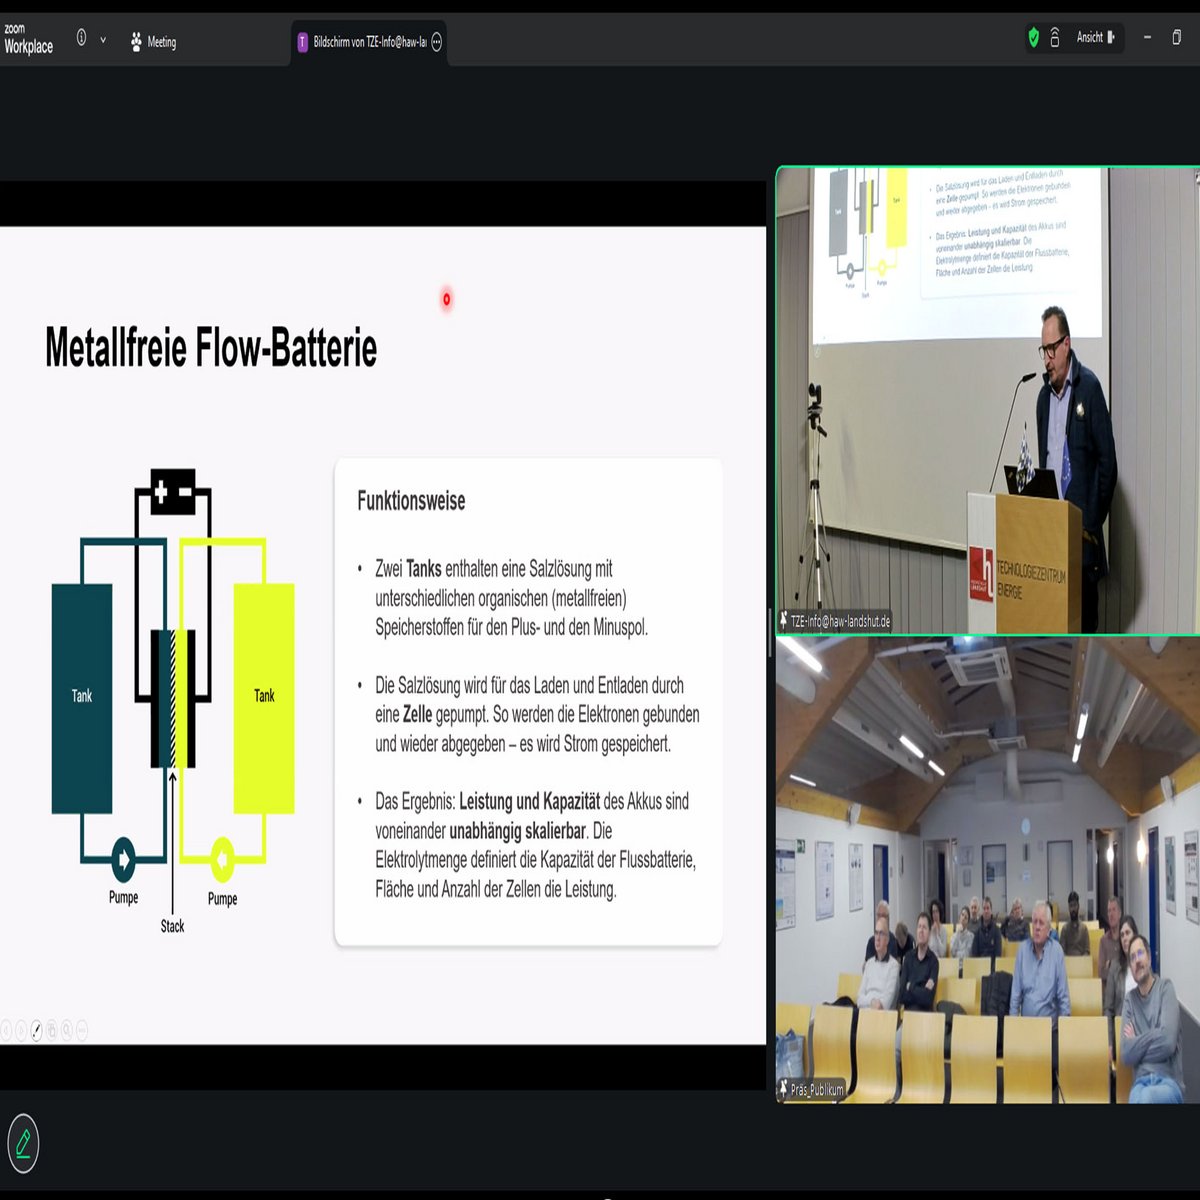Click the pin icon on TZE-Info label
This screenshot has width=1200, height=1200.
click(x=783, y=621)
